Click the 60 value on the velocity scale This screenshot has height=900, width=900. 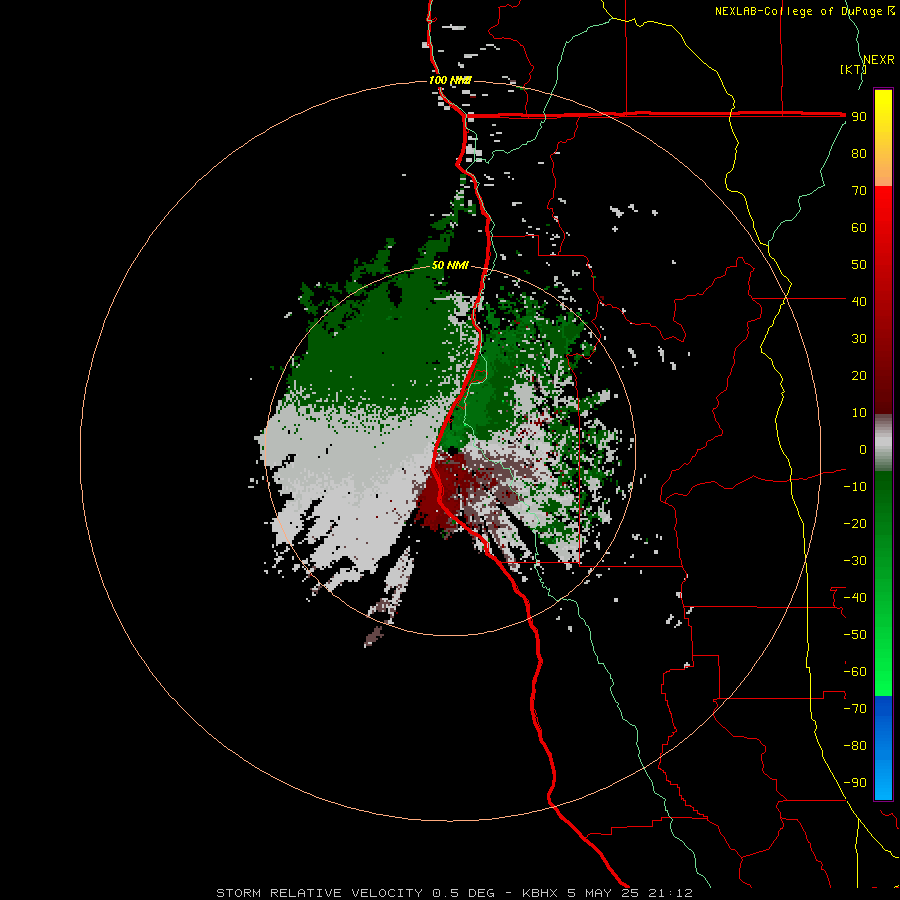pos(859,228)
